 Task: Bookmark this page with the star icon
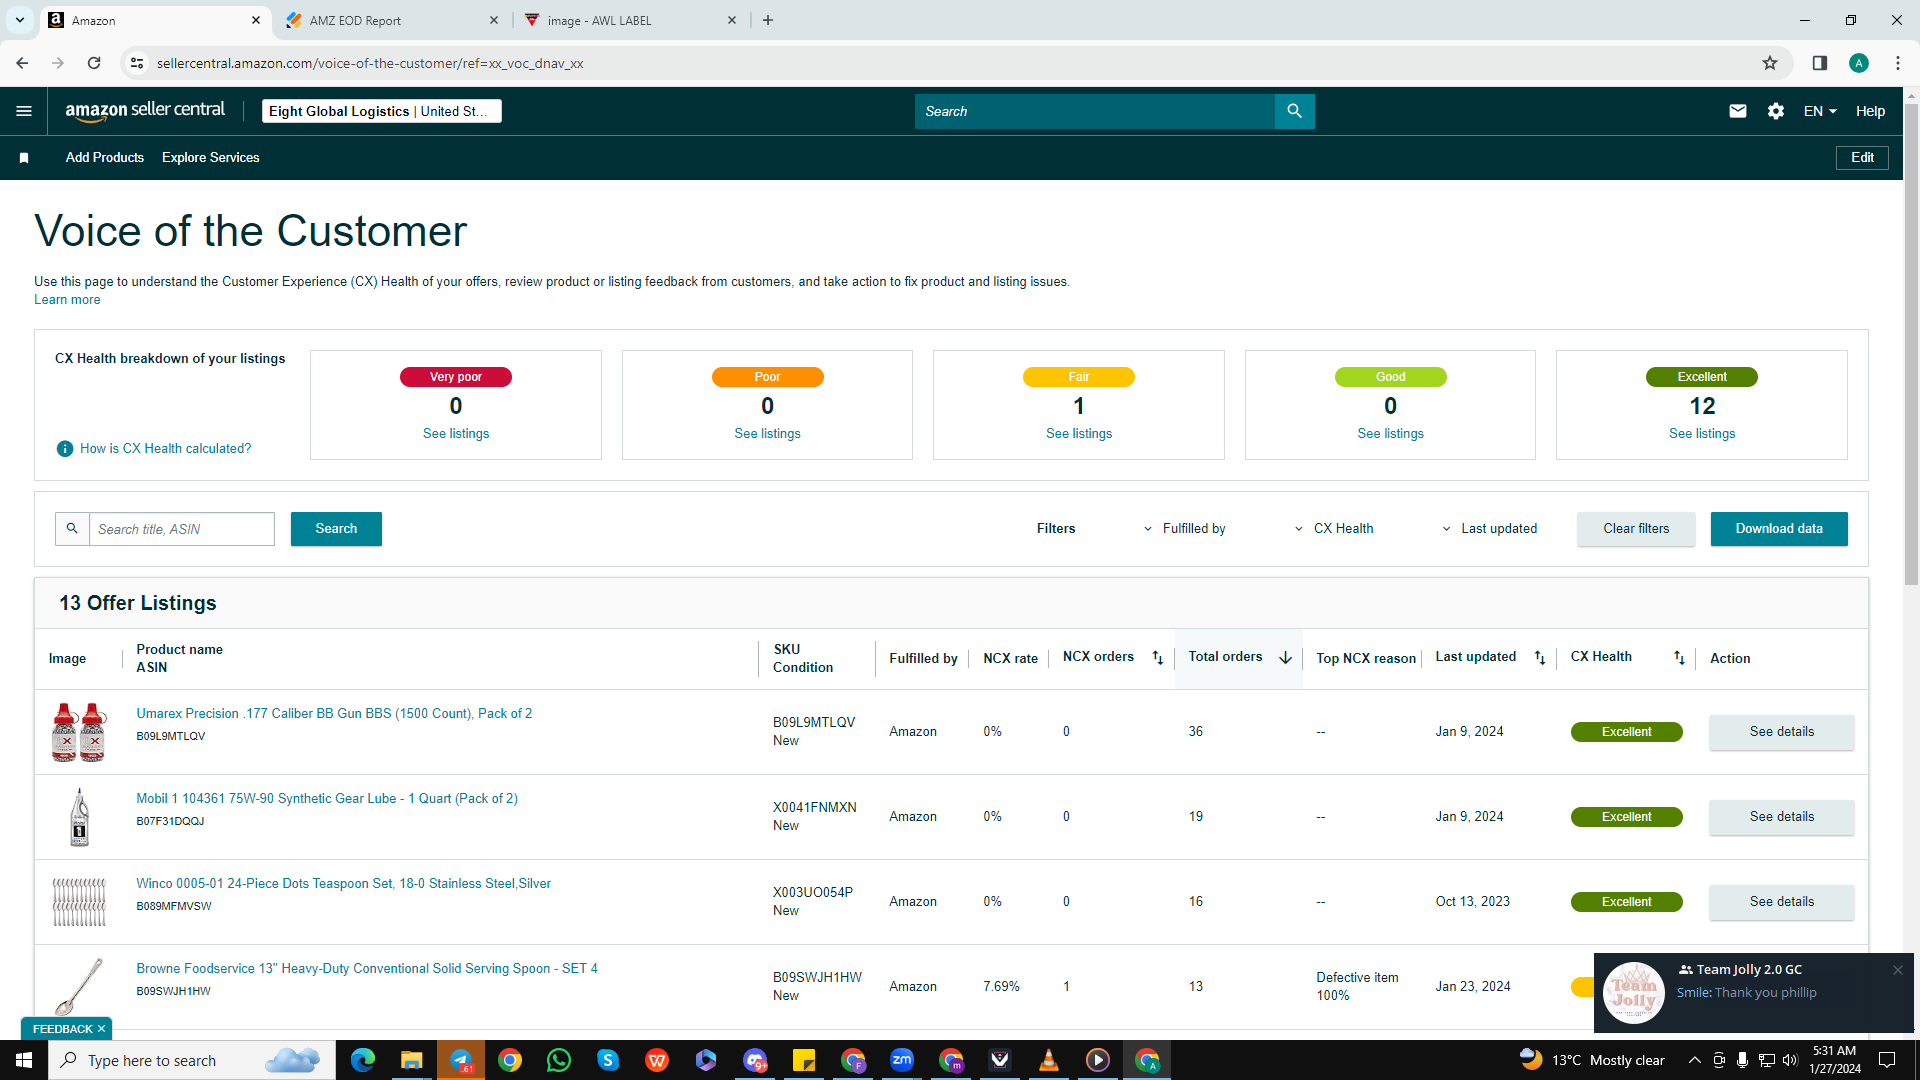[x=1770, y=63]
